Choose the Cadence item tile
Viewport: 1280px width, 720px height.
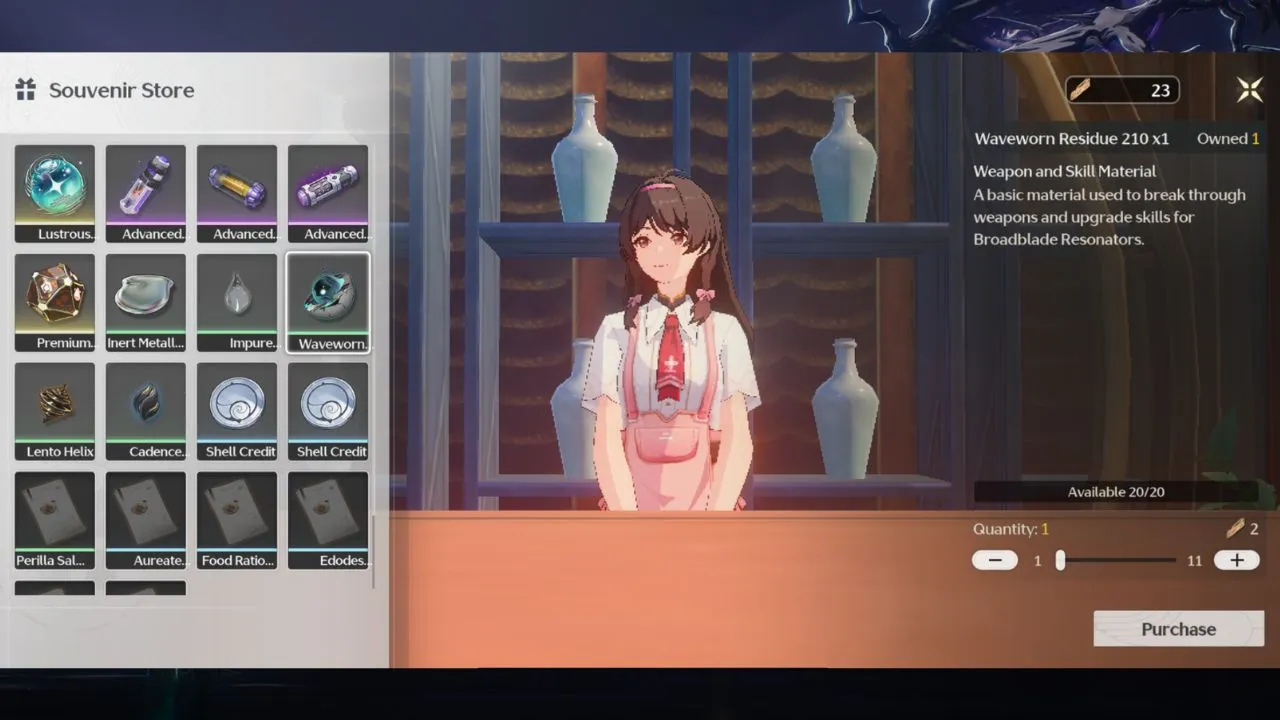tap(146, 411)
